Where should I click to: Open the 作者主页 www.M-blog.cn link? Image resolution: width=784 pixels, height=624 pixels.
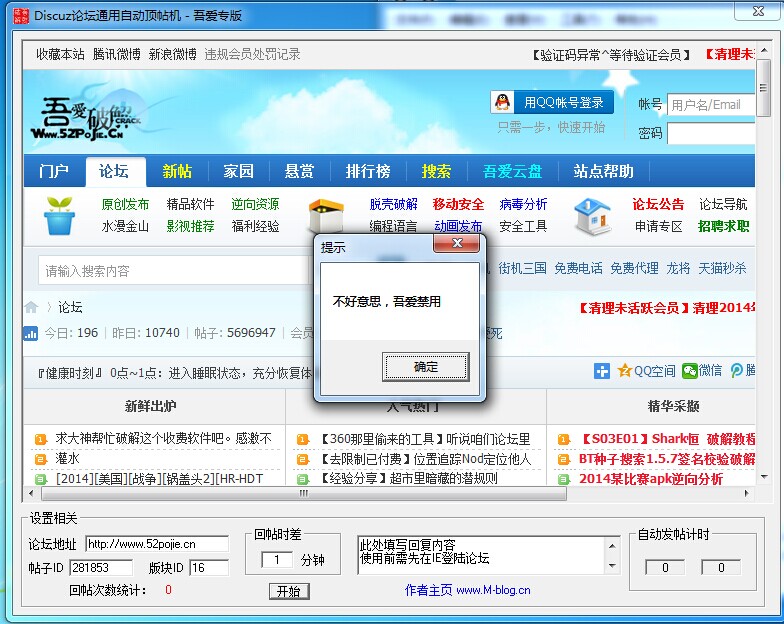tap(468, 590)
